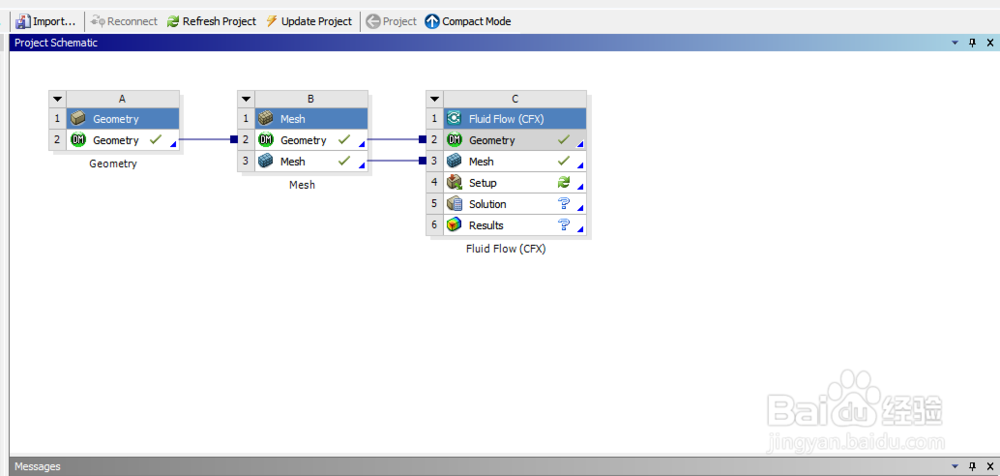Click column header B of Mesh system
This screenshot has width=1000, height=476.
[311, 99]
